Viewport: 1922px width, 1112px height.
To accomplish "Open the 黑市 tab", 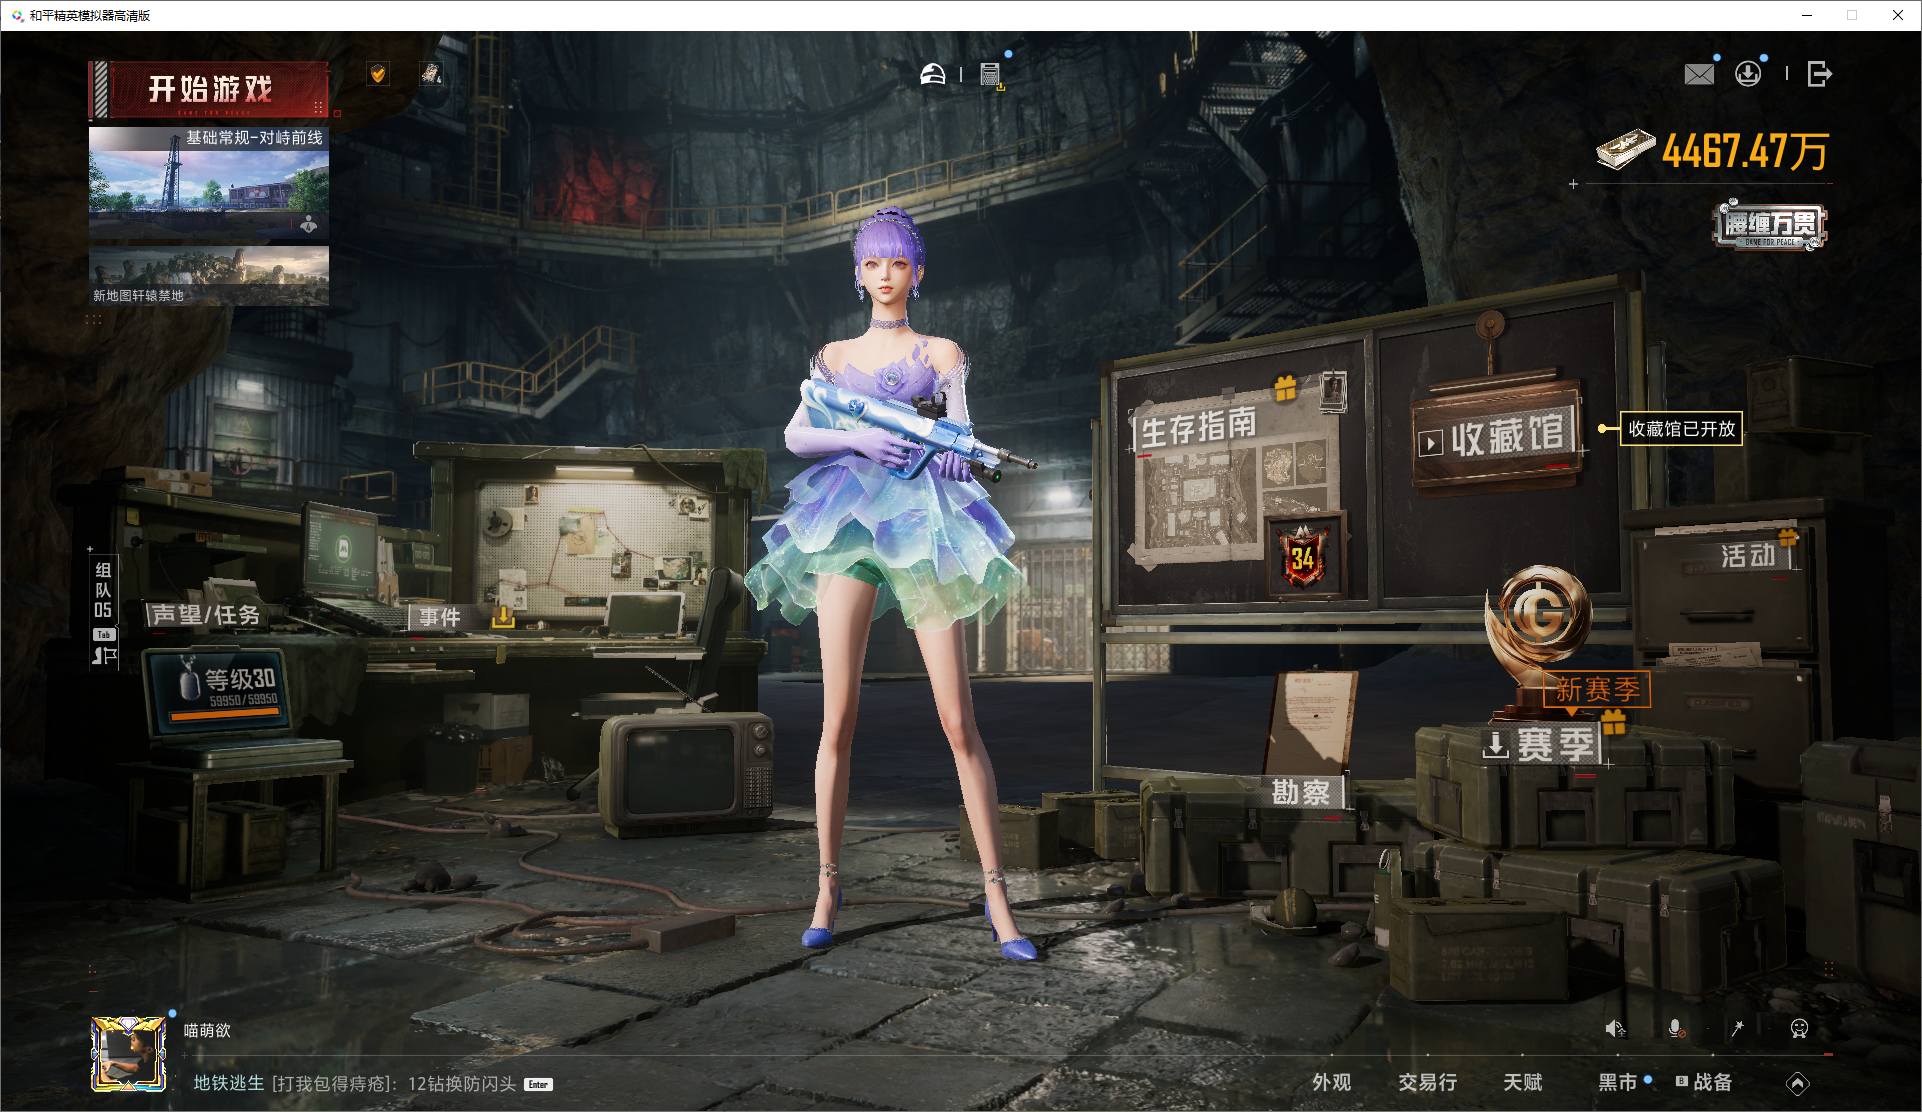I will [x=1617, y=1082].
